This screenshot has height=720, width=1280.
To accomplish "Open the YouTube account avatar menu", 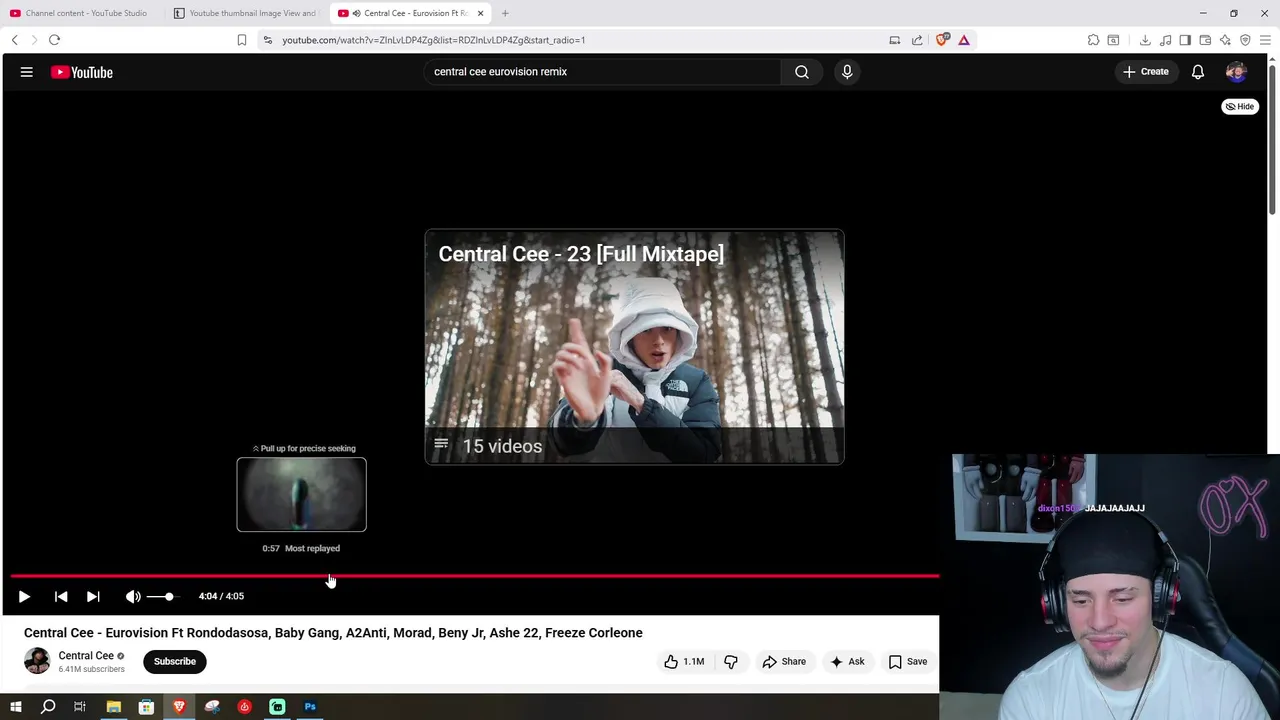I will [x=1236, y=72].
